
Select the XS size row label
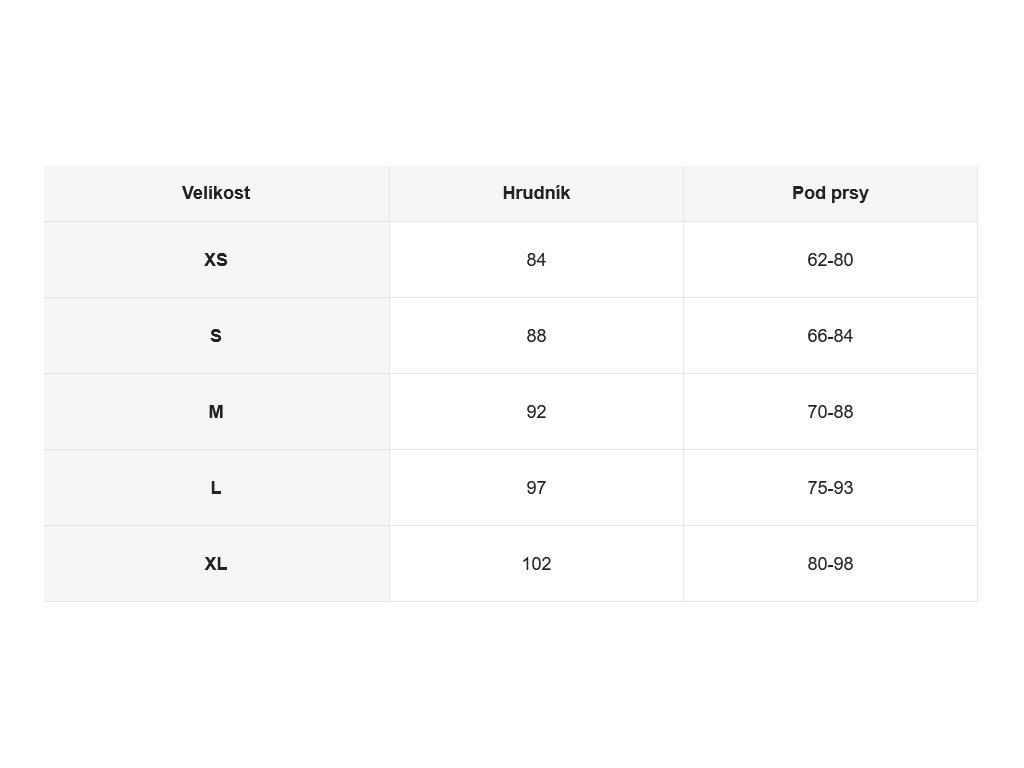(216, 260)
